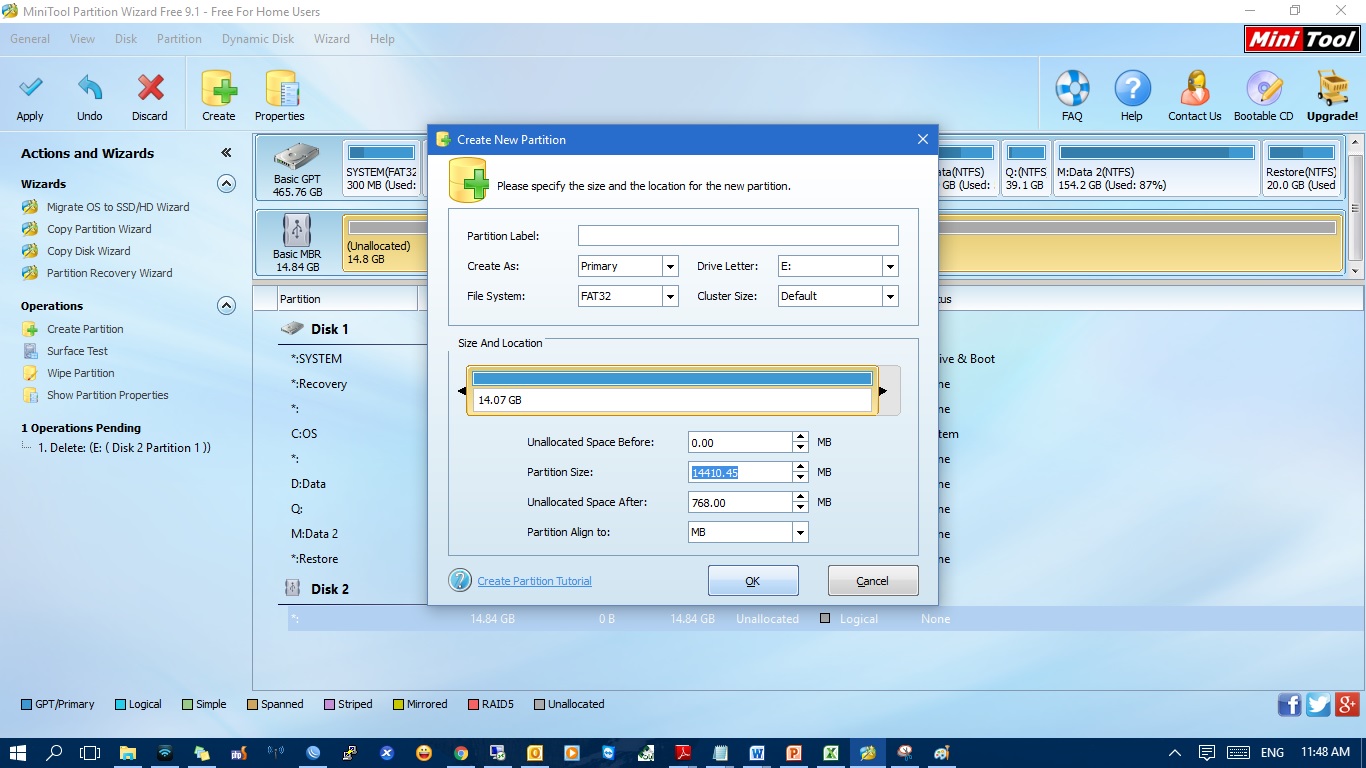
Task: Click the Partition Size input field
Action: point(740,472)
